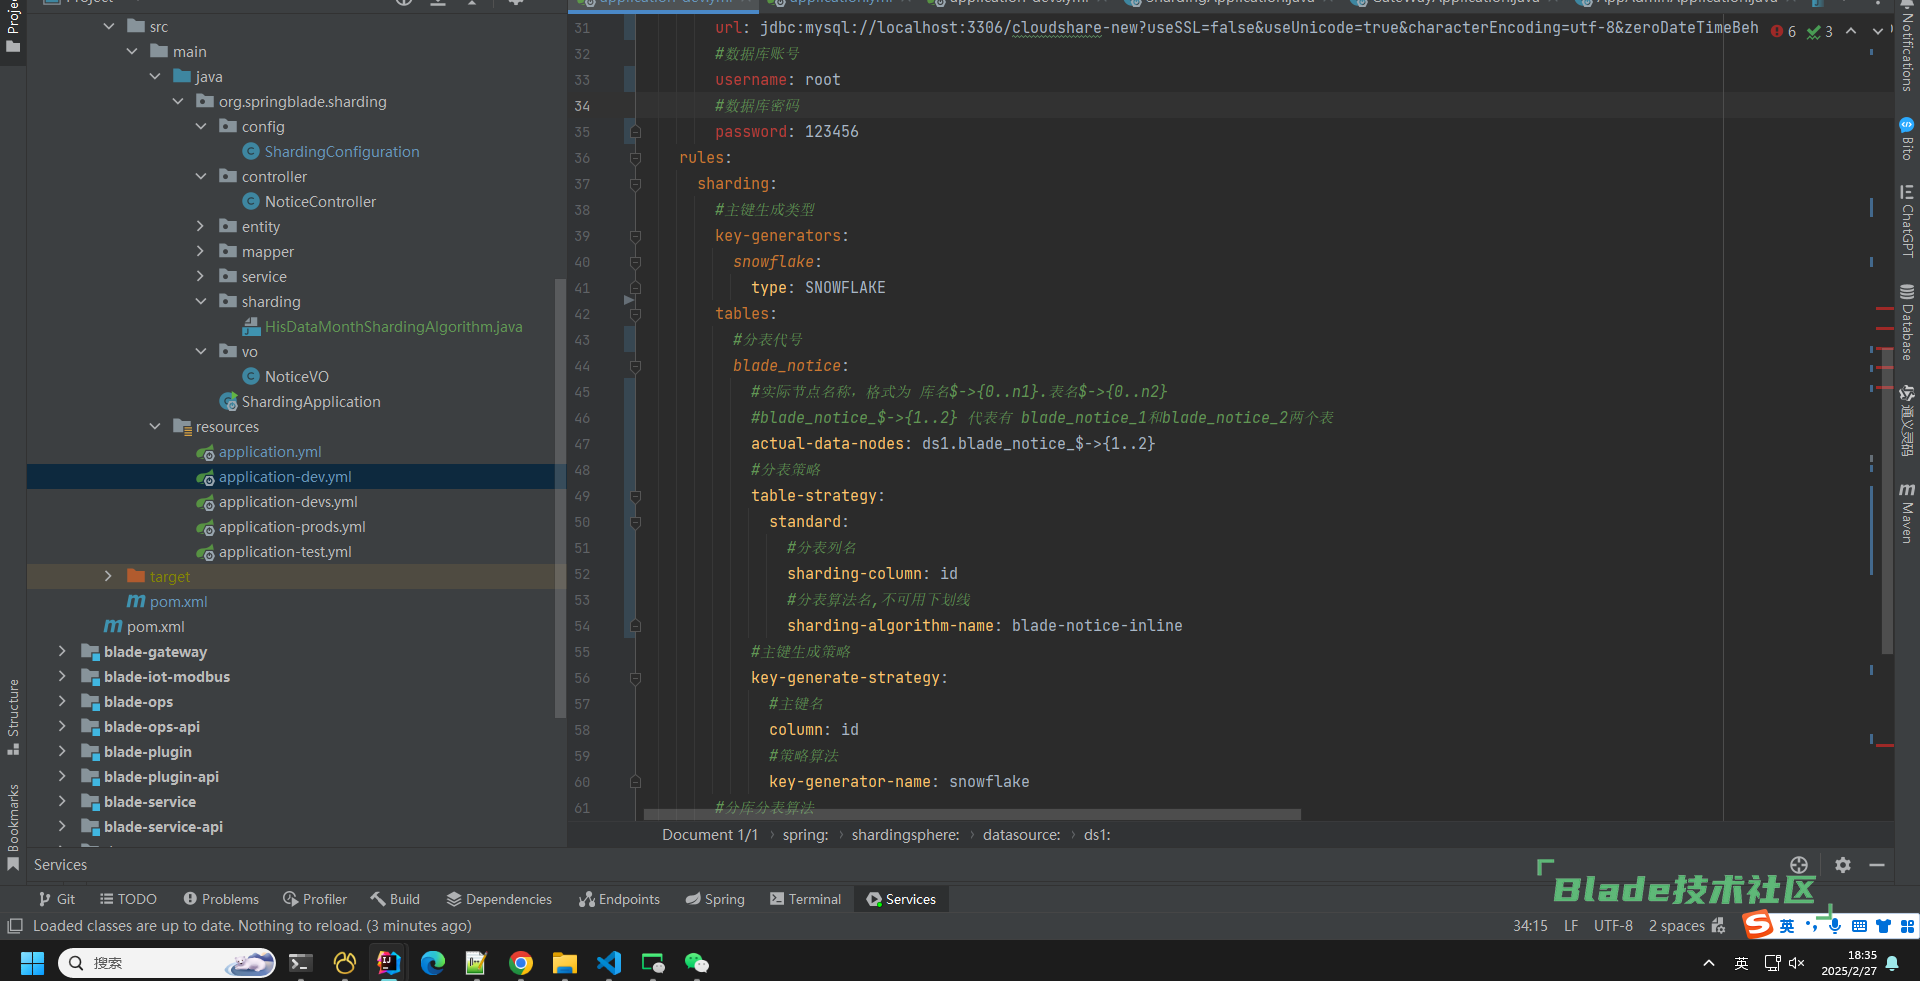Image resolution: width=1920 pixels, height=981 pixels.
Task: Open the Bito side panel
Action: [x=1907, y=139]
